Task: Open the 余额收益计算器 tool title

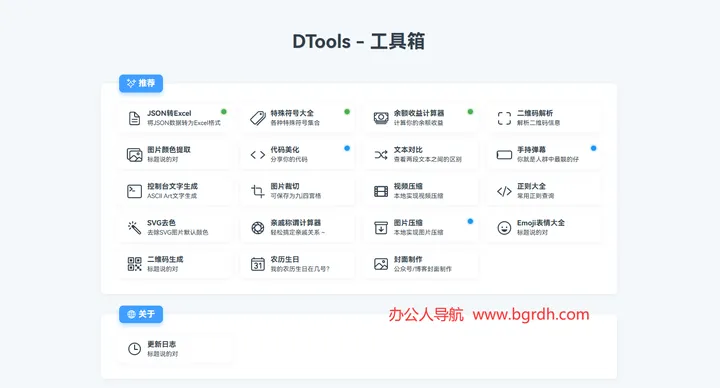Action: [419, 113]
